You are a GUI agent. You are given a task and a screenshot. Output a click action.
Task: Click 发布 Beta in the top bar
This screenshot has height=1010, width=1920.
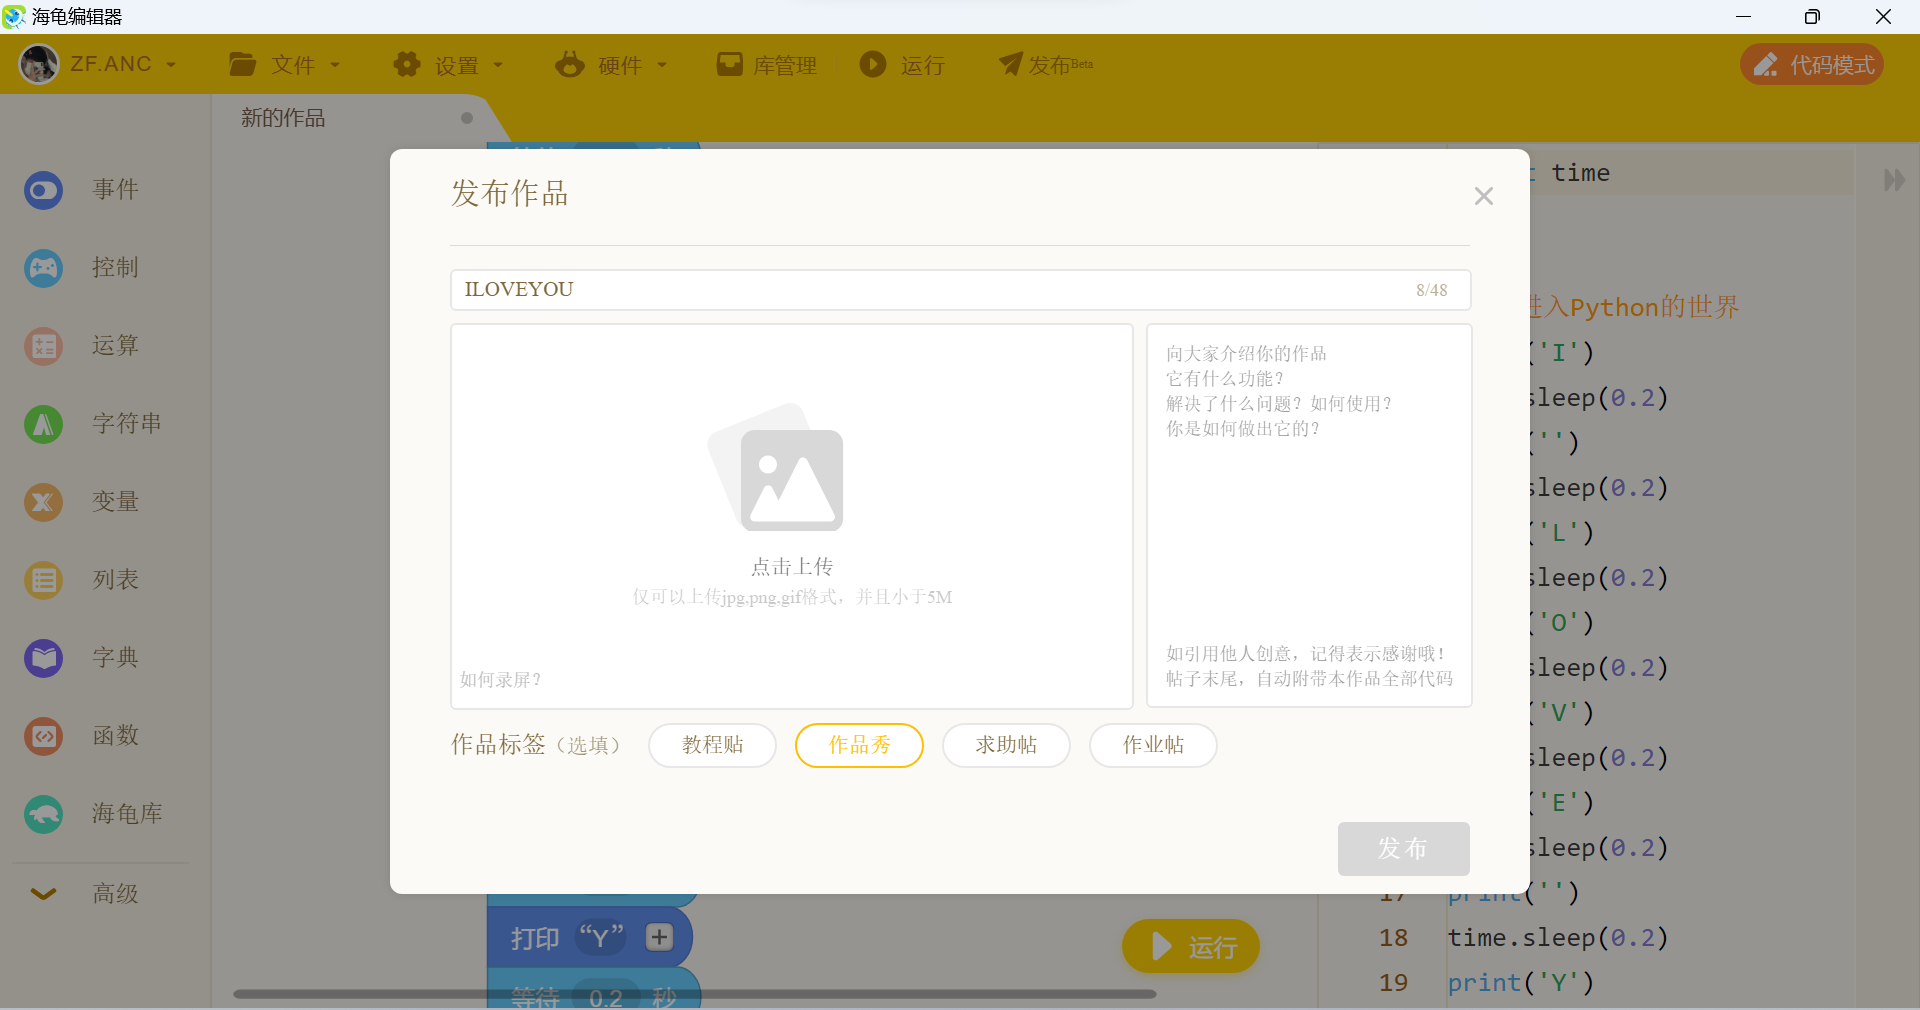pyautogui.click(x=1046, y=65)
